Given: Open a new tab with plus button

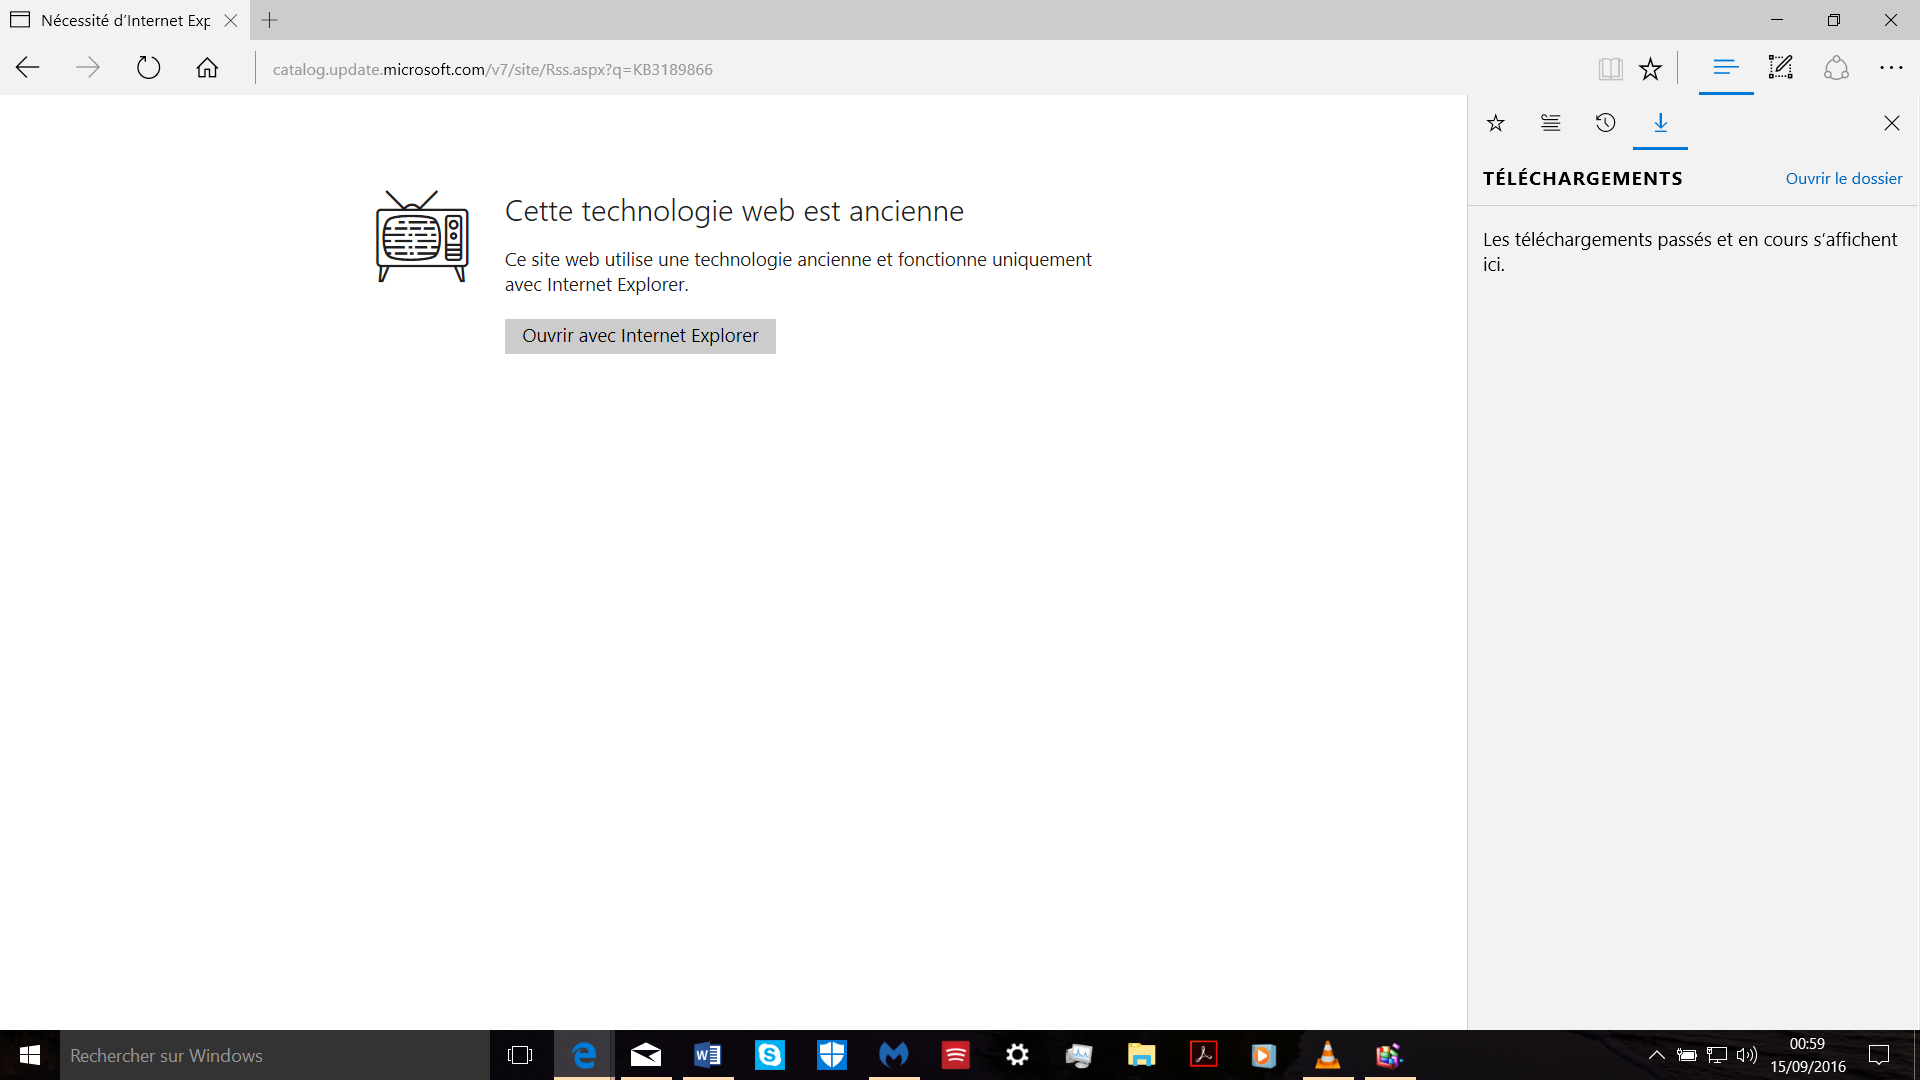Looking at the screenshot, I should tap(270, 20).
